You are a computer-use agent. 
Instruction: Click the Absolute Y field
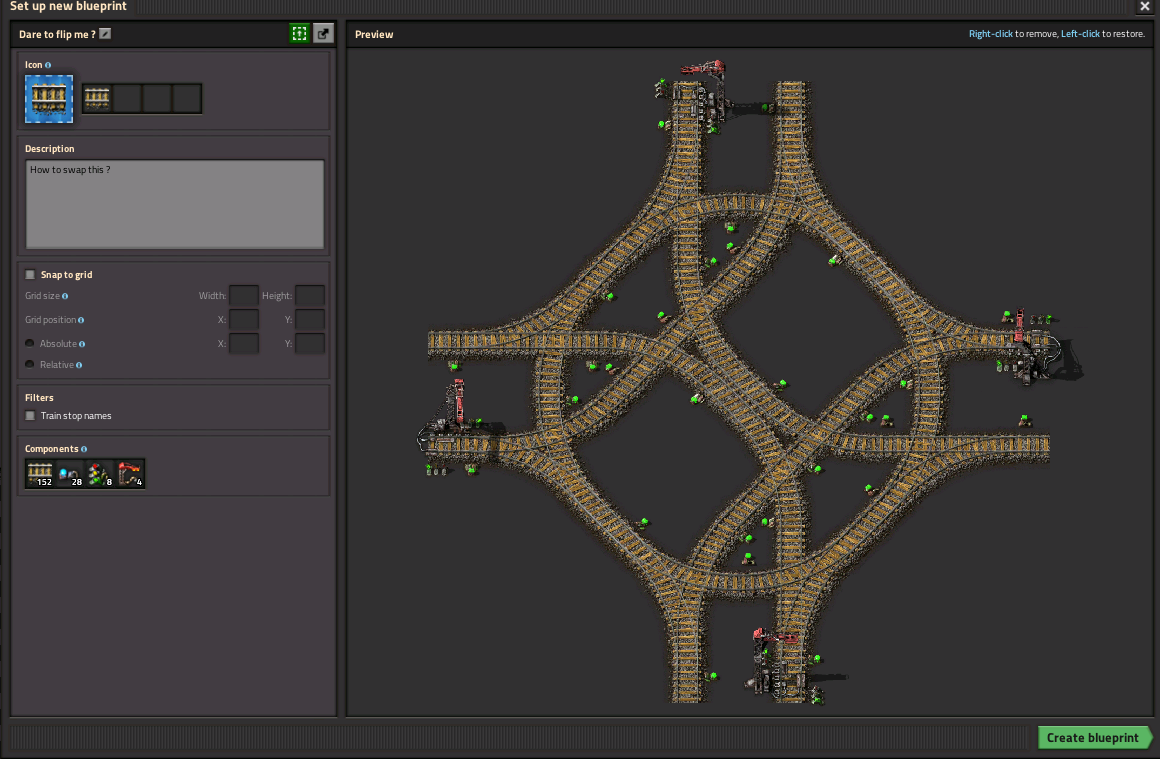coord(309,343)
